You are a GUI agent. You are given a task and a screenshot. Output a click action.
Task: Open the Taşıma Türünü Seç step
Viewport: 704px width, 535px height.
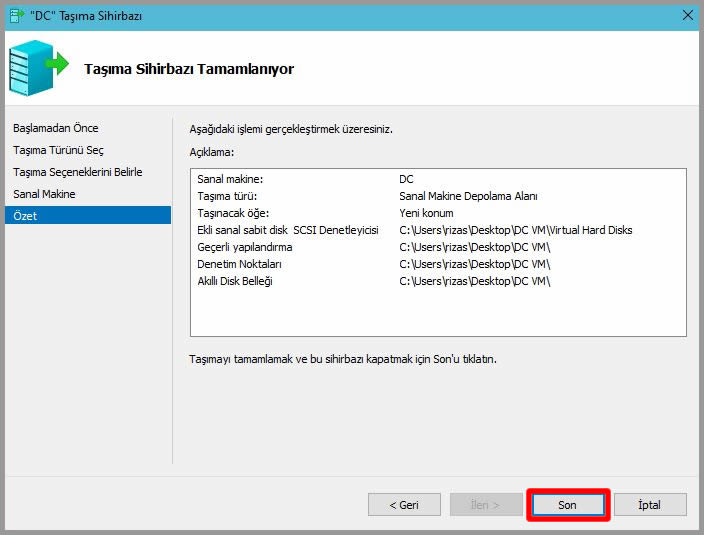[x=58, y=150]
